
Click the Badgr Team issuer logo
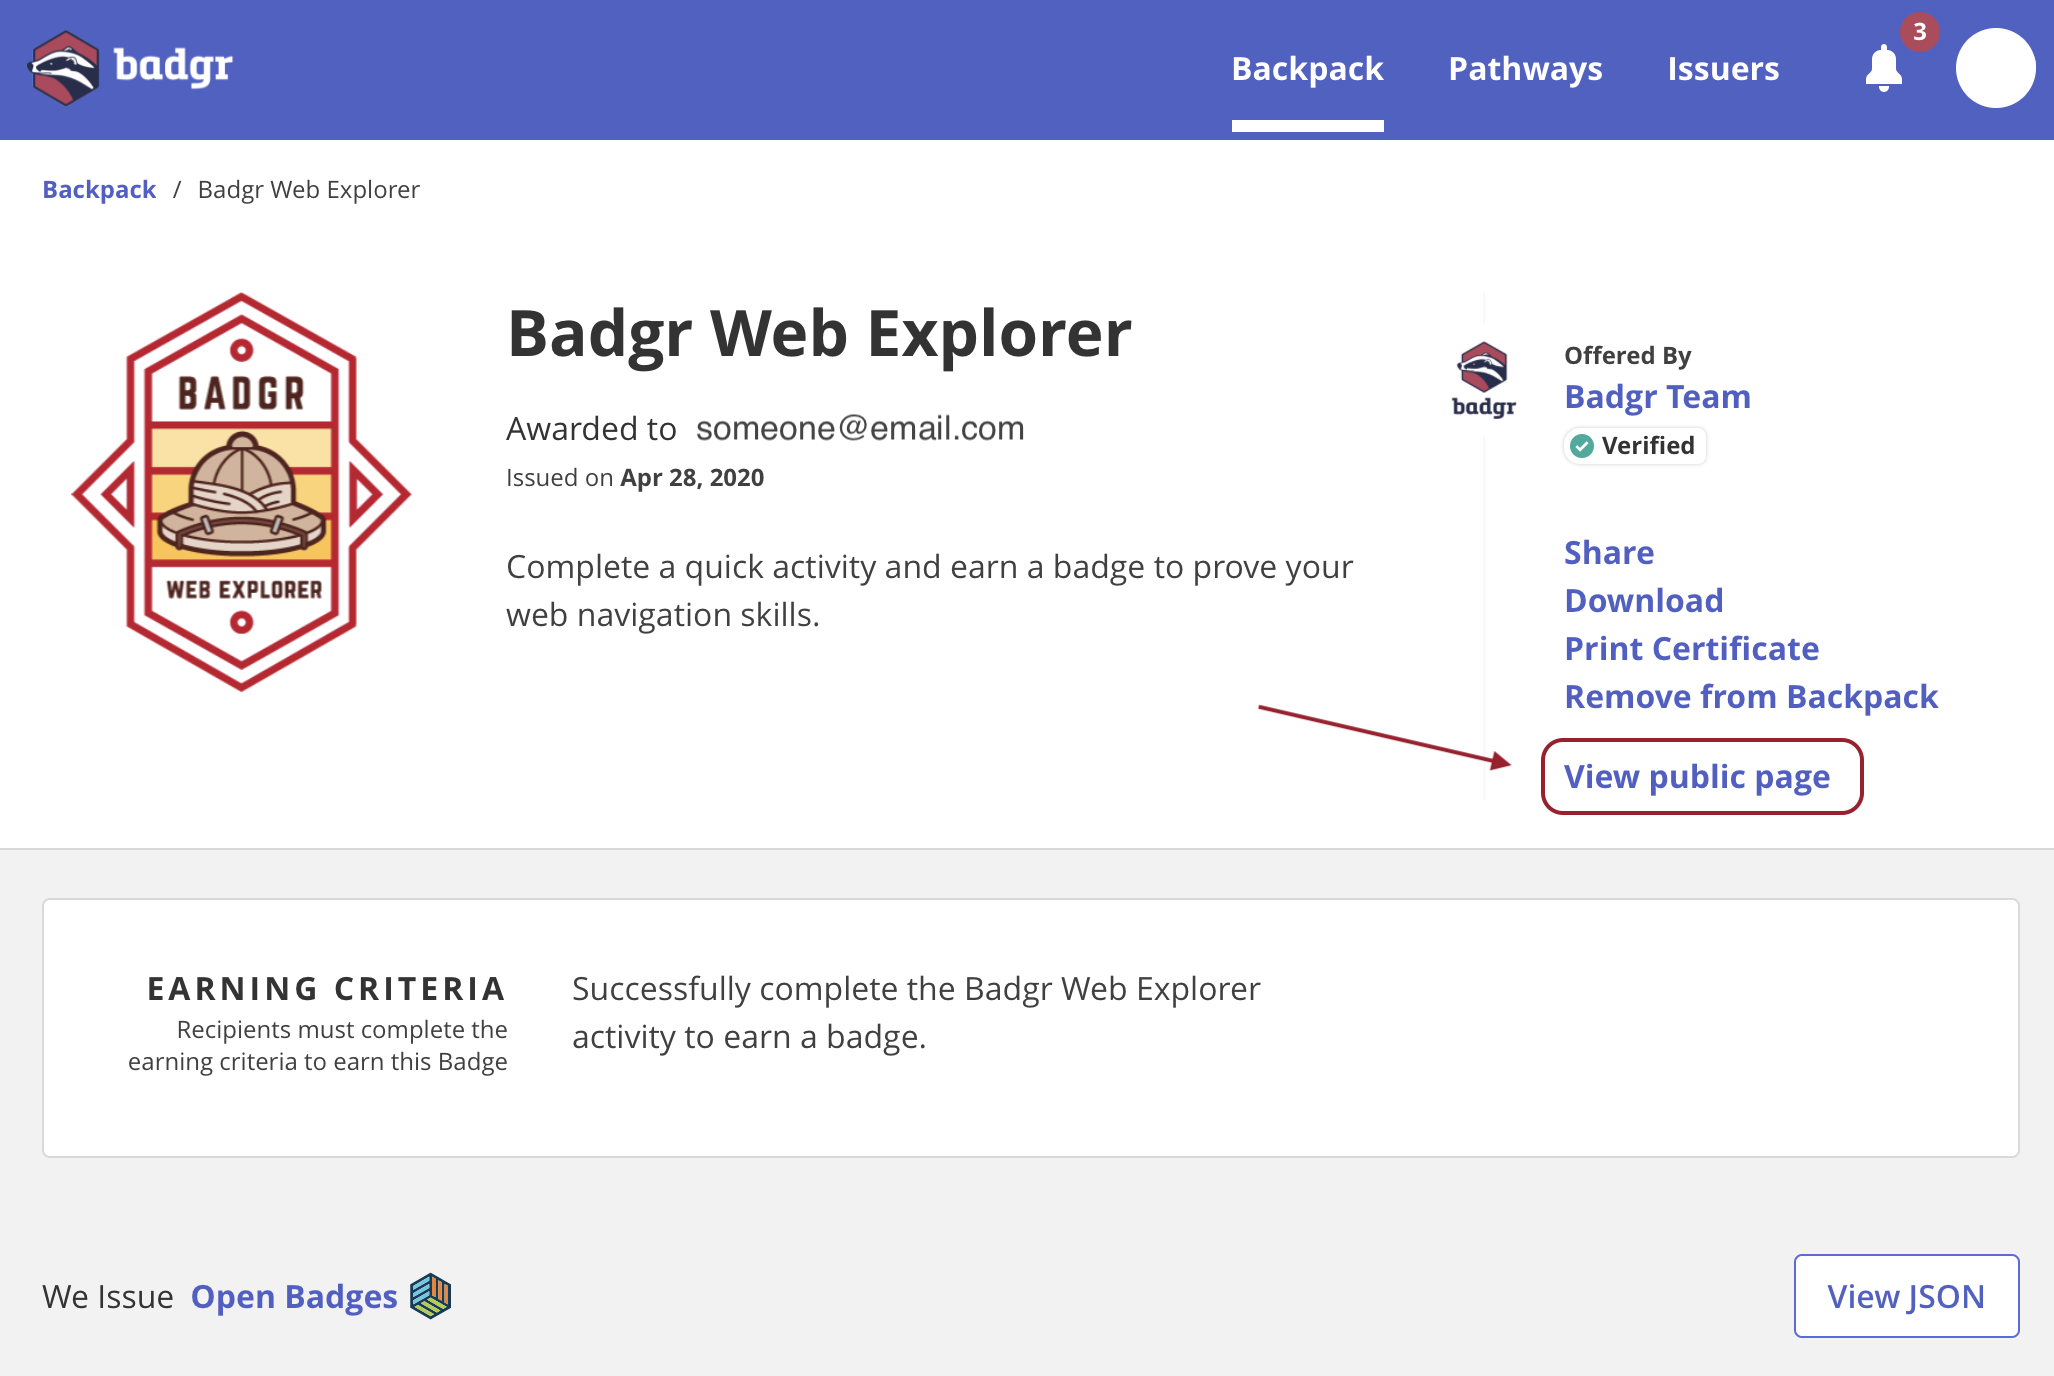1483,380
